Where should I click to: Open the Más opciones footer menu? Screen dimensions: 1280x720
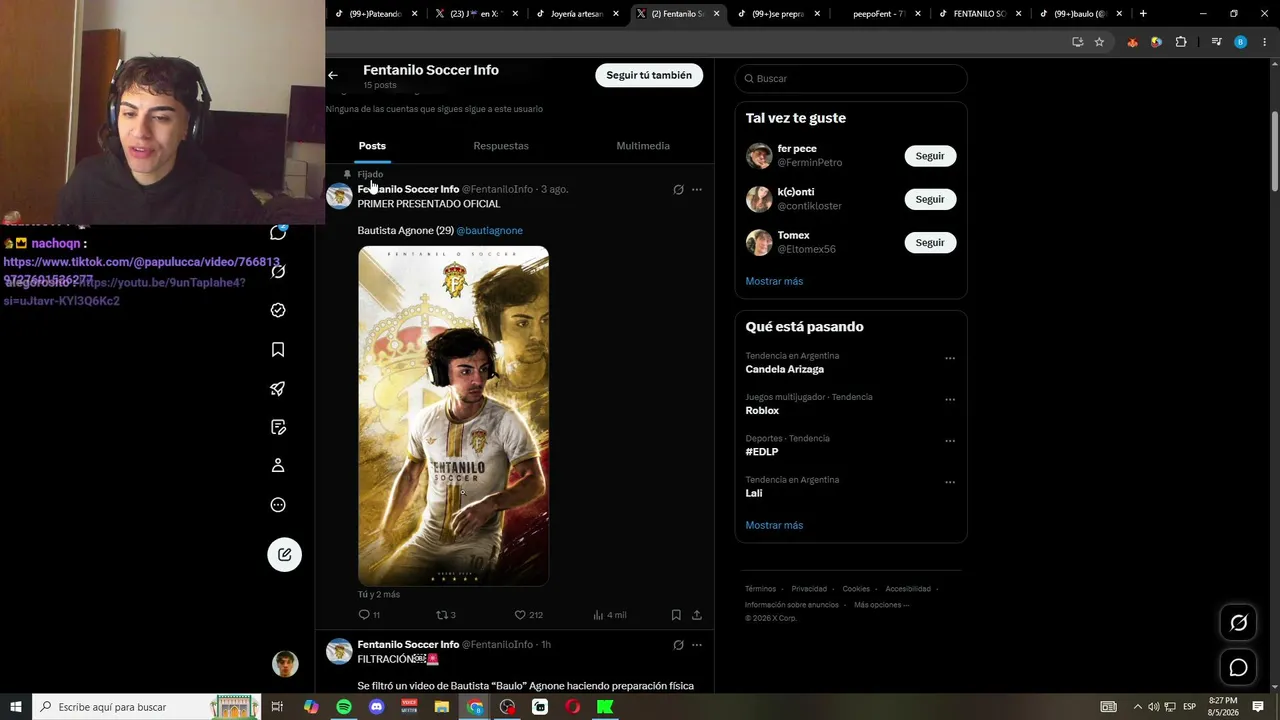click(x=881, y=605)
